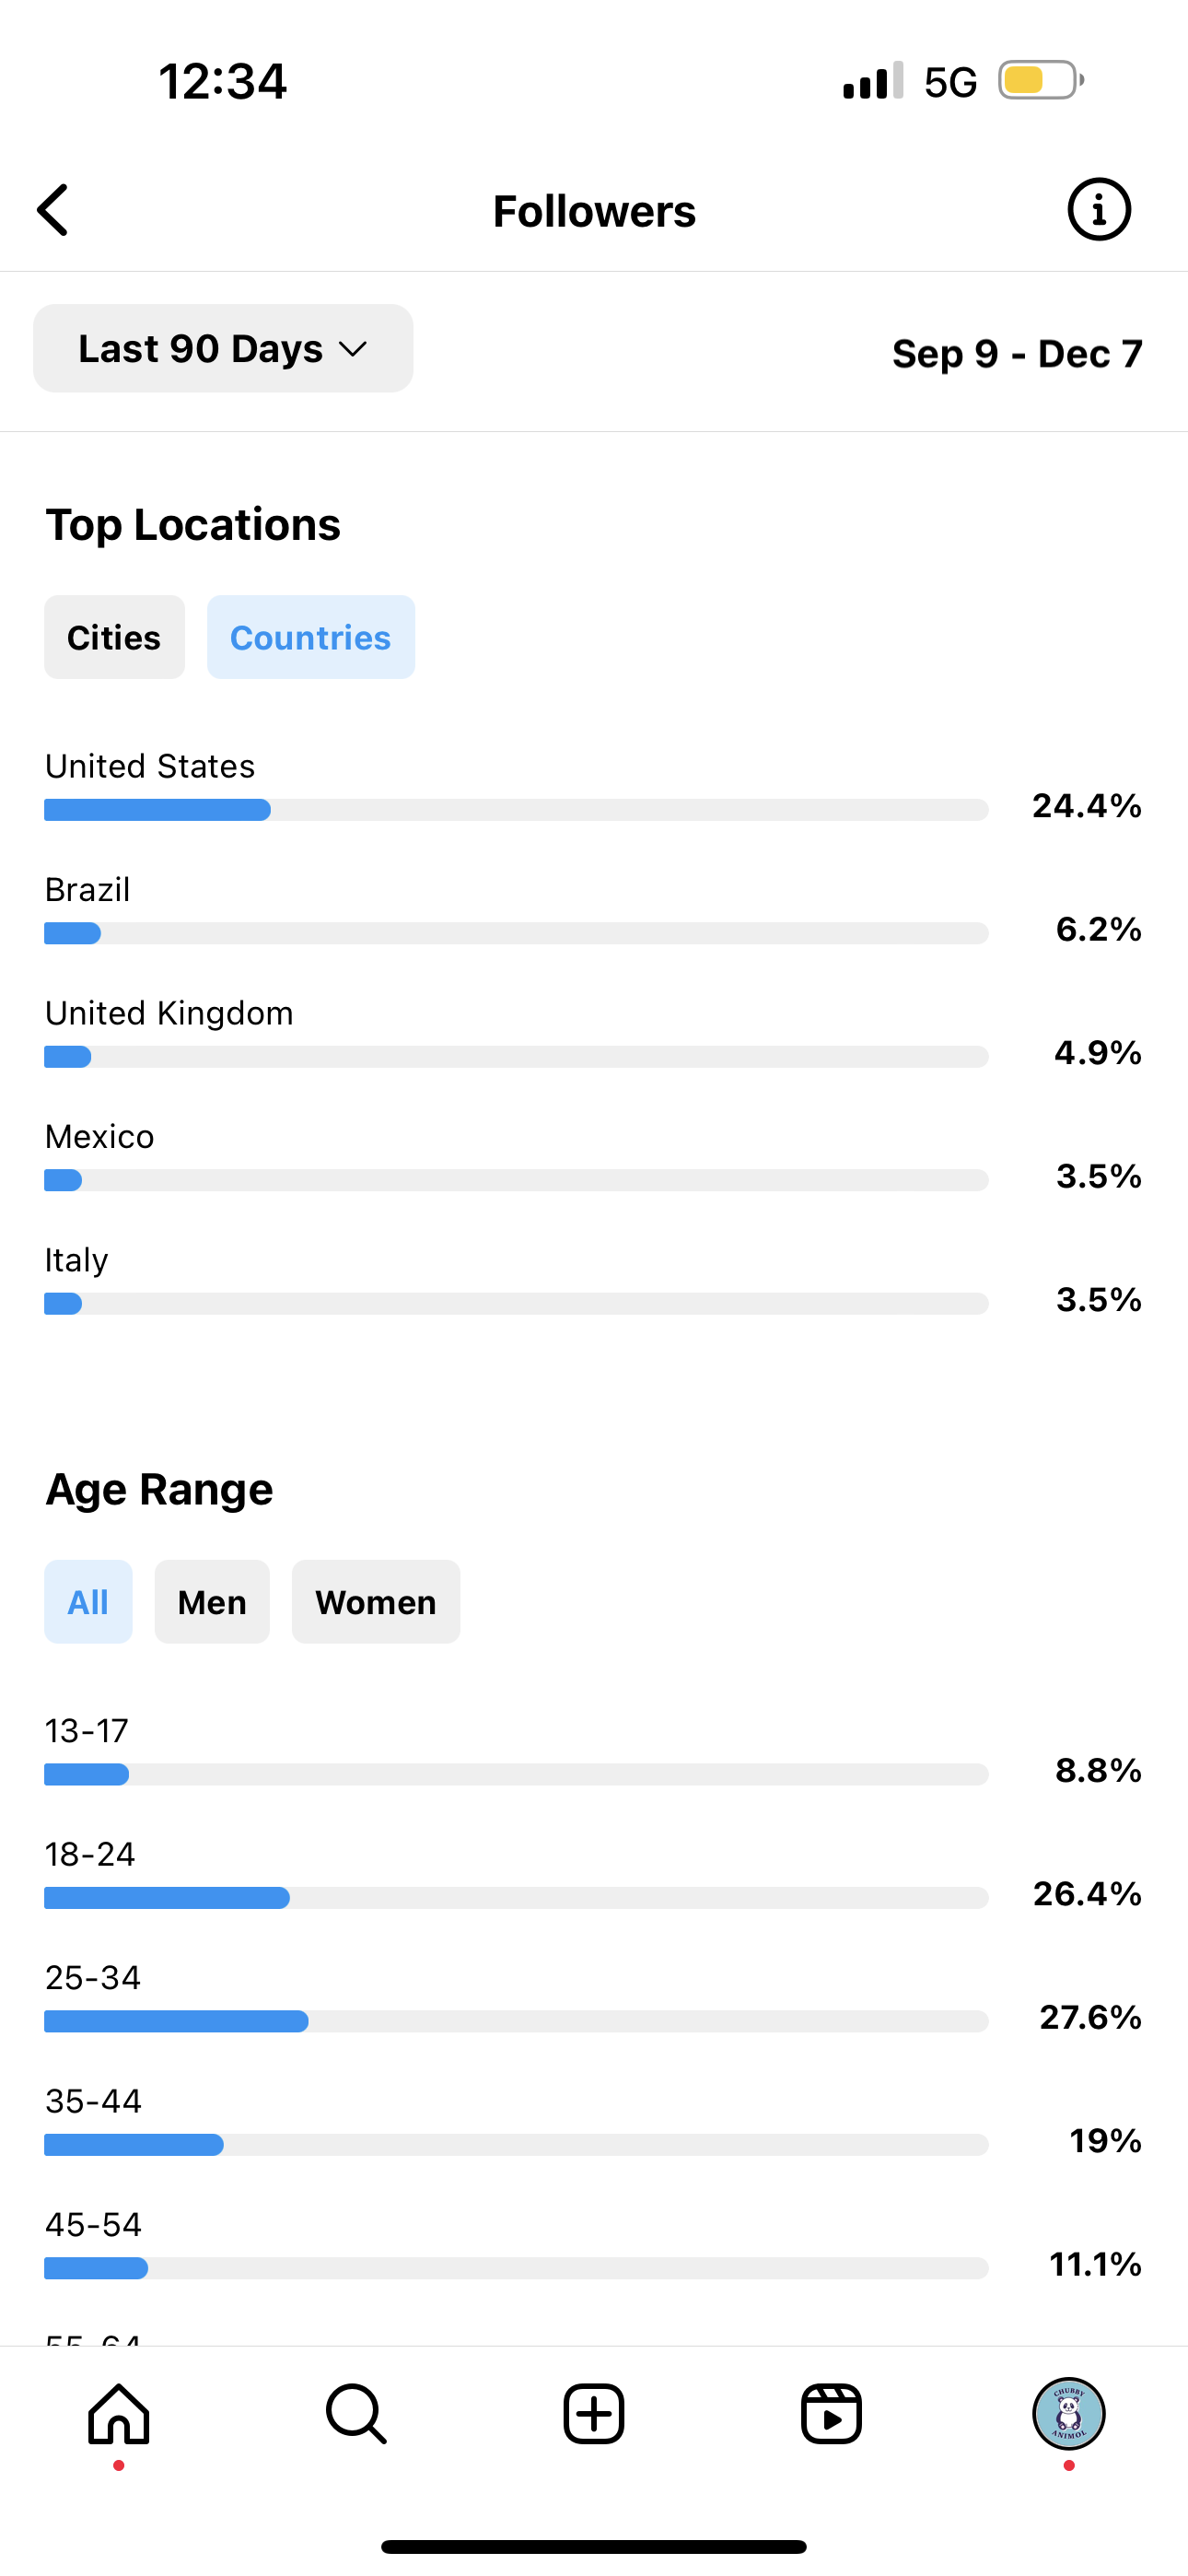
Task: Click the chevron beside Last 90 Days
Action: point(353,349)
